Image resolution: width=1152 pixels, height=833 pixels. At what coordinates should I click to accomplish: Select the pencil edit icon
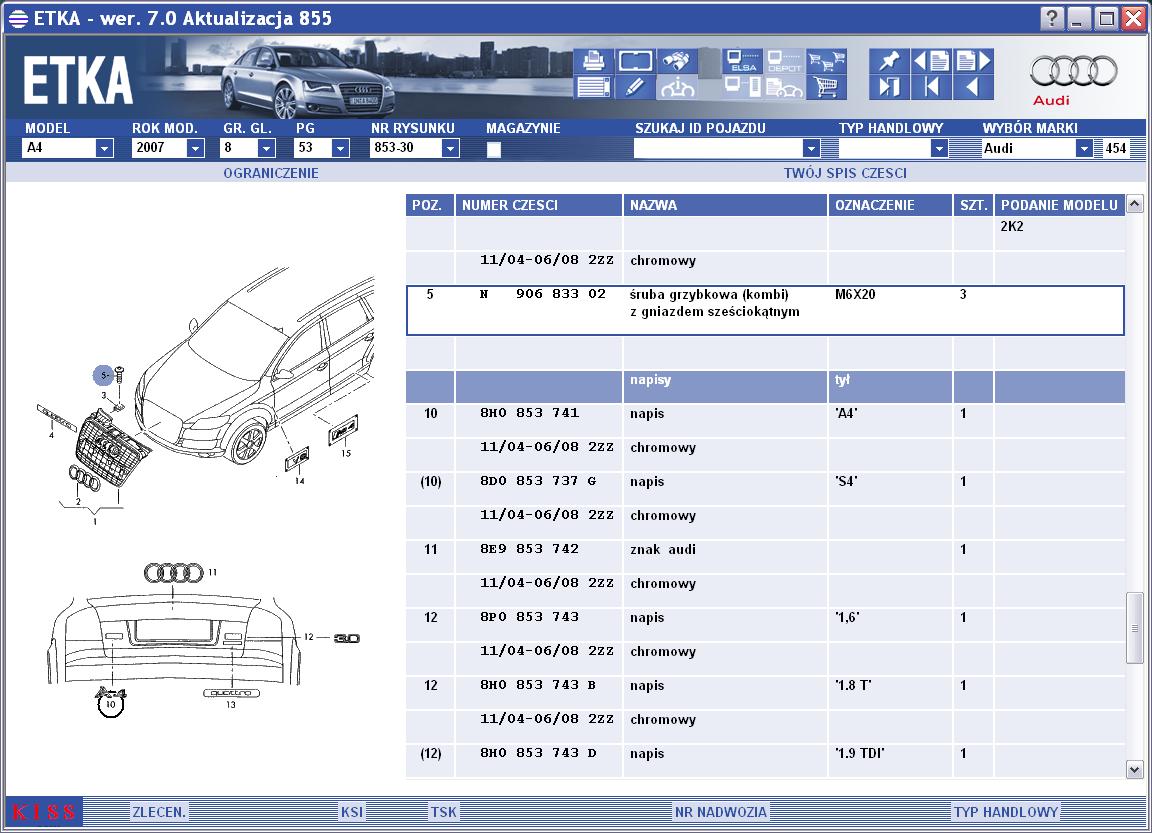[635, 87]
